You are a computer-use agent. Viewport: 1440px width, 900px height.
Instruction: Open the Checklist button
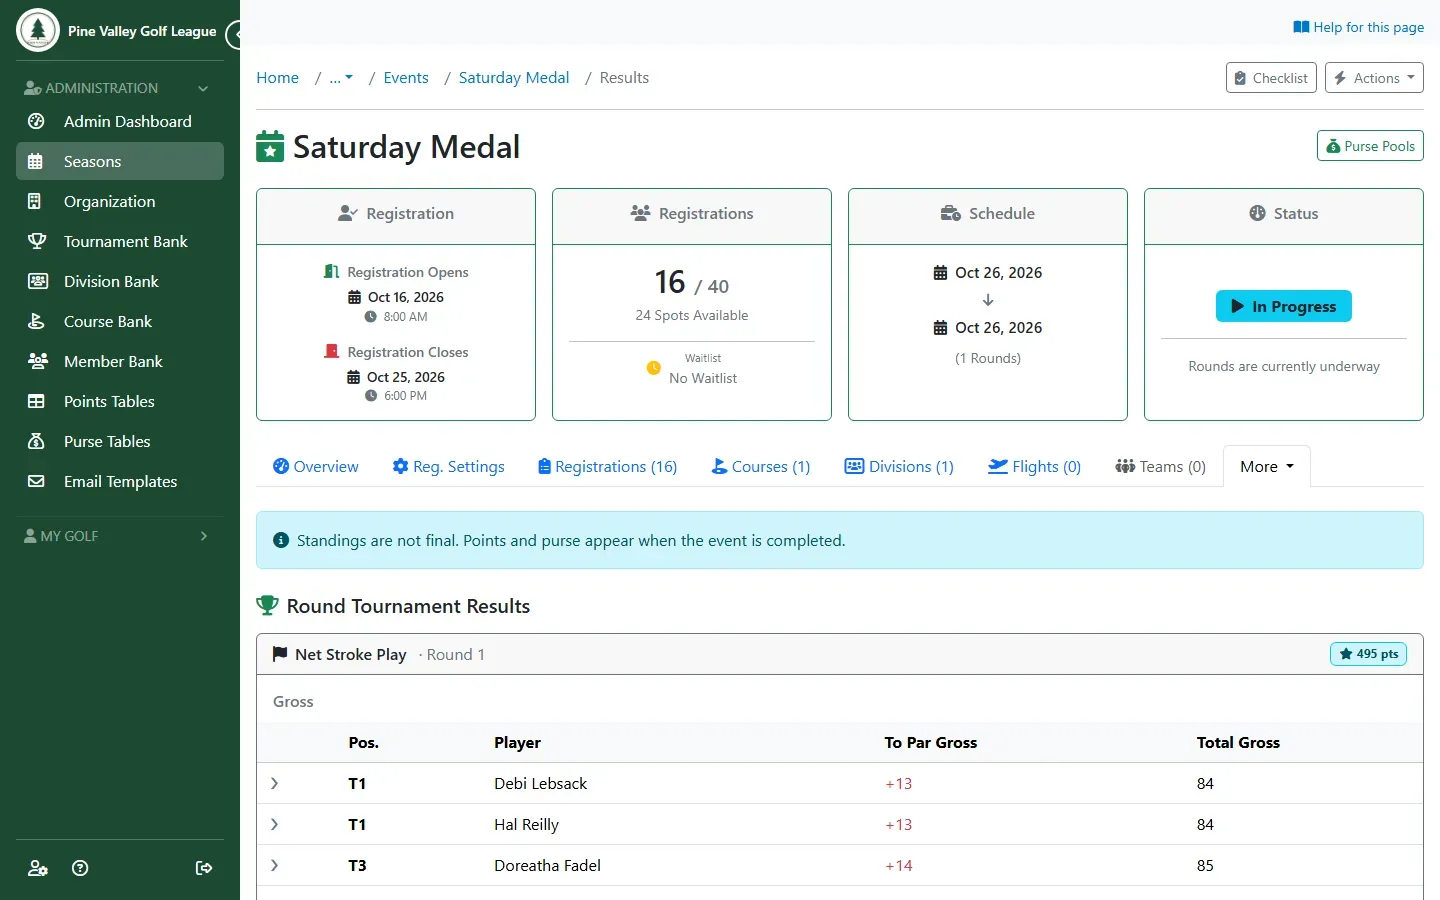pyautogui.click(x=1271, y=78)
